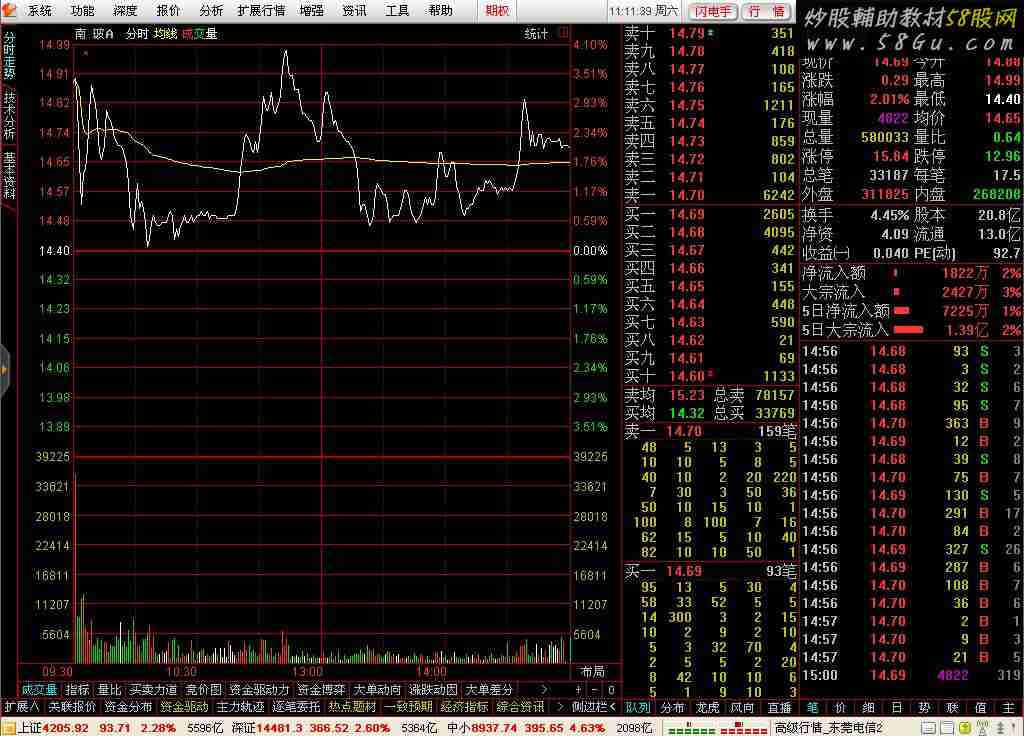Open the 功能 menu
The height and width of the screenshot is (736, 1024).
tap(83, 10)
